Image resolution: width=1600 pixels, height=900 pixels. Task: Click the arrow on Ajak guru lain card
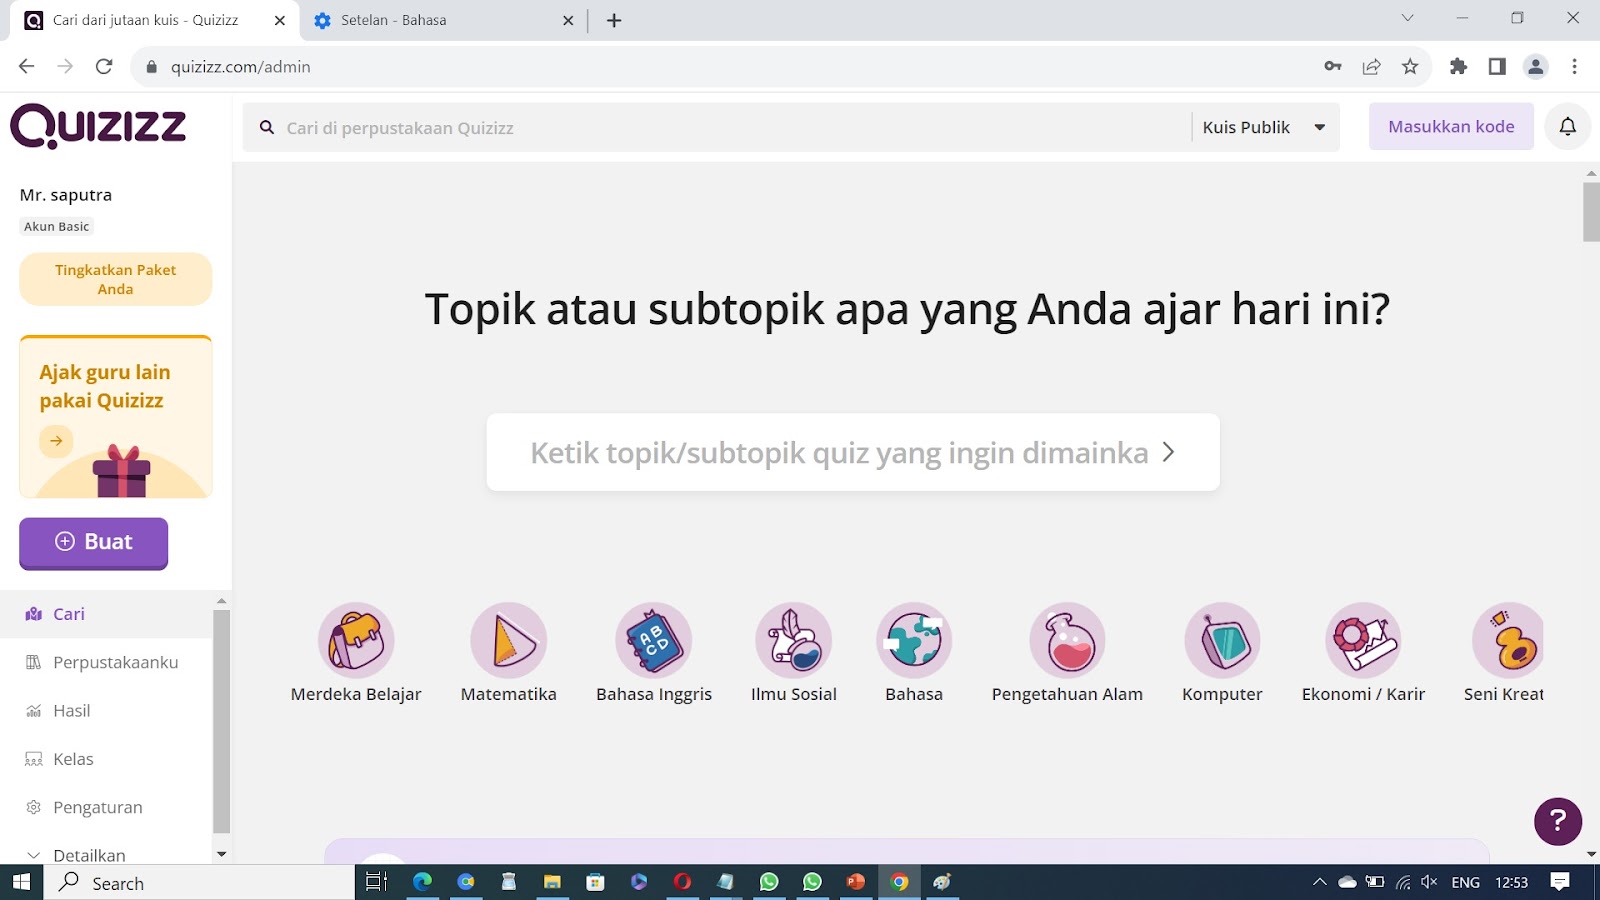[x=56, y=441]
